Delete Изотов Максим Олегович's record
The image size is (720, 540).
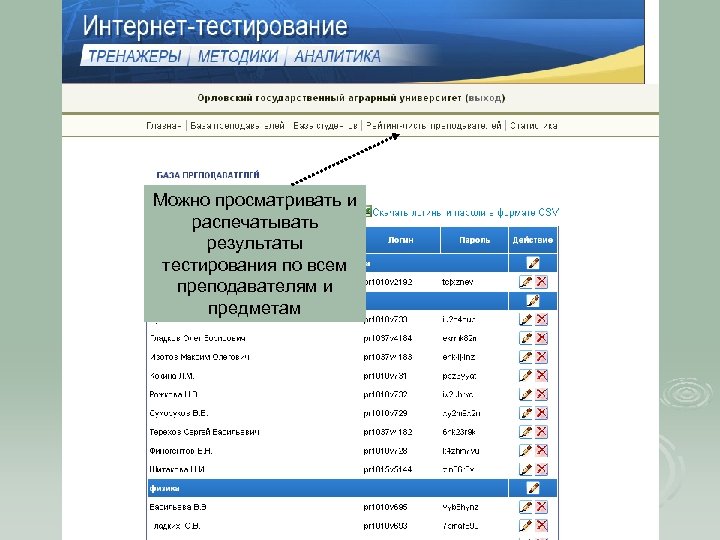[542, 357]
